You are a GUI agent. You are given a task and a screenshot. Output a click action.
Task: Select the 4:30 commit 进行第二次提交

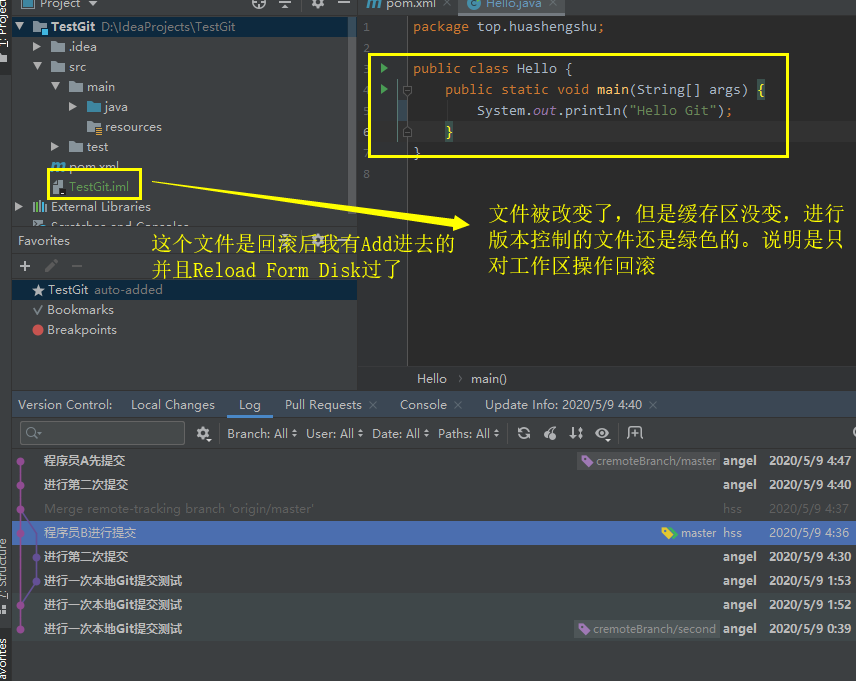point(434,557)
